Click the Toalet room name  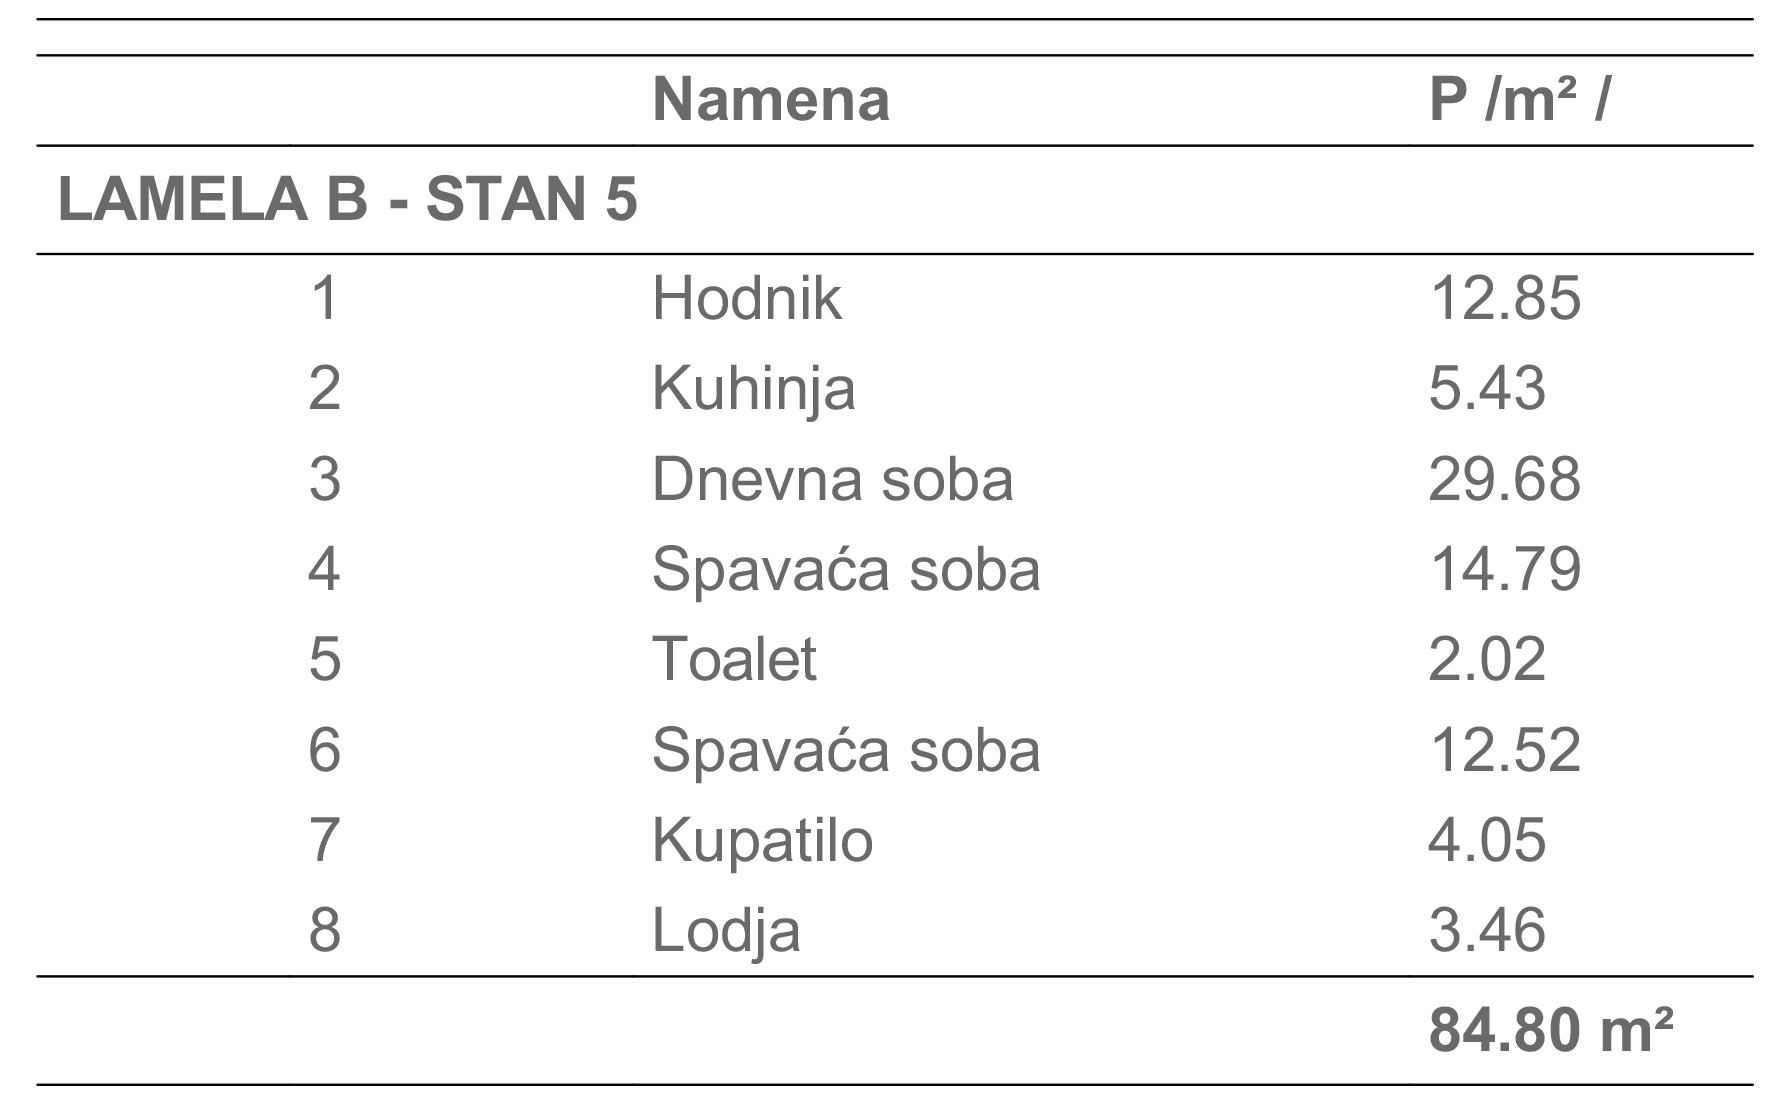[x=734, y=658]
